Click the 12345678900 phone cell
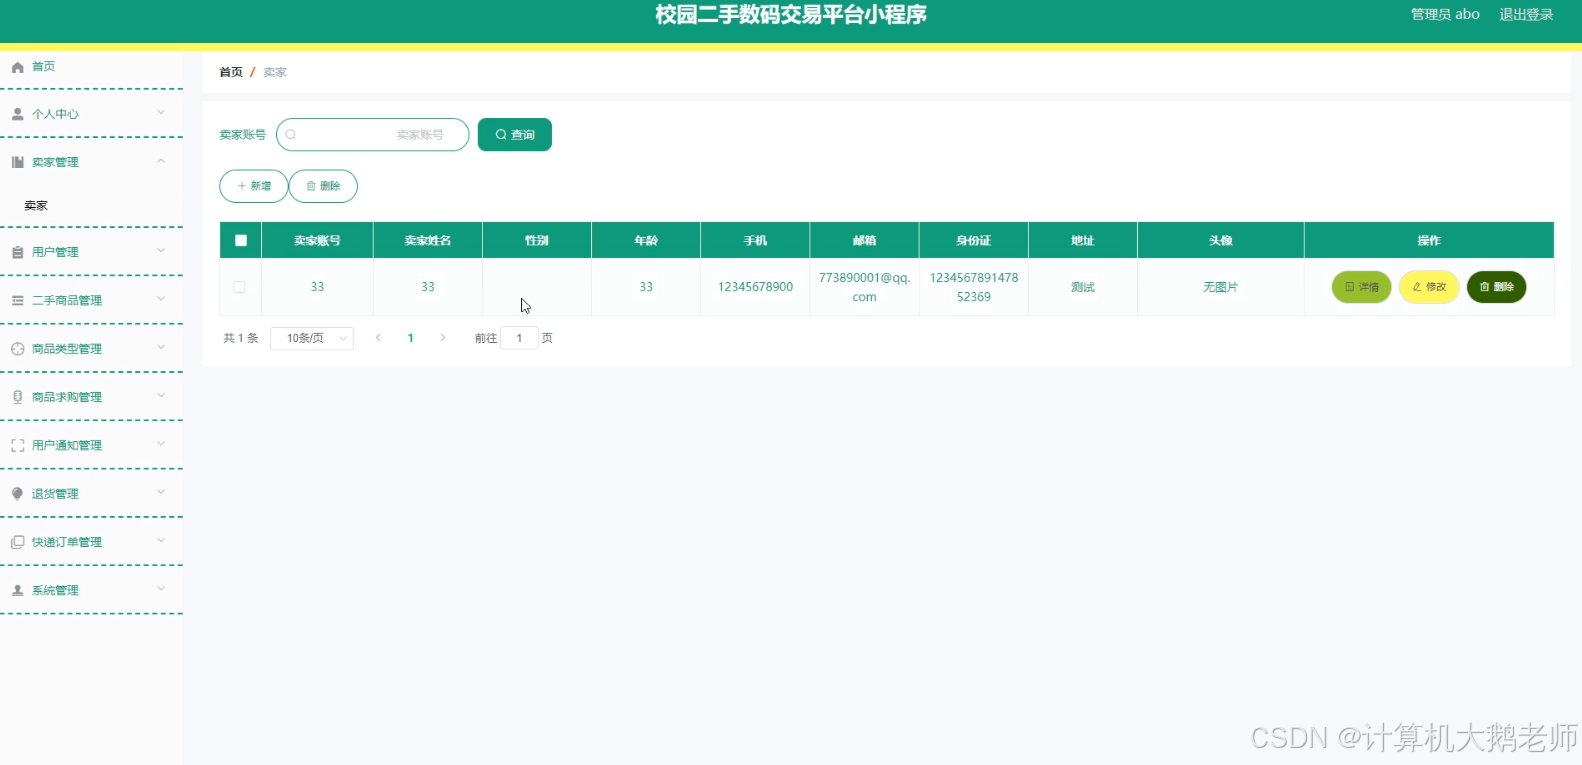Image resolution: width=1582 pixels, height=765 pixels. click(755, 287)
